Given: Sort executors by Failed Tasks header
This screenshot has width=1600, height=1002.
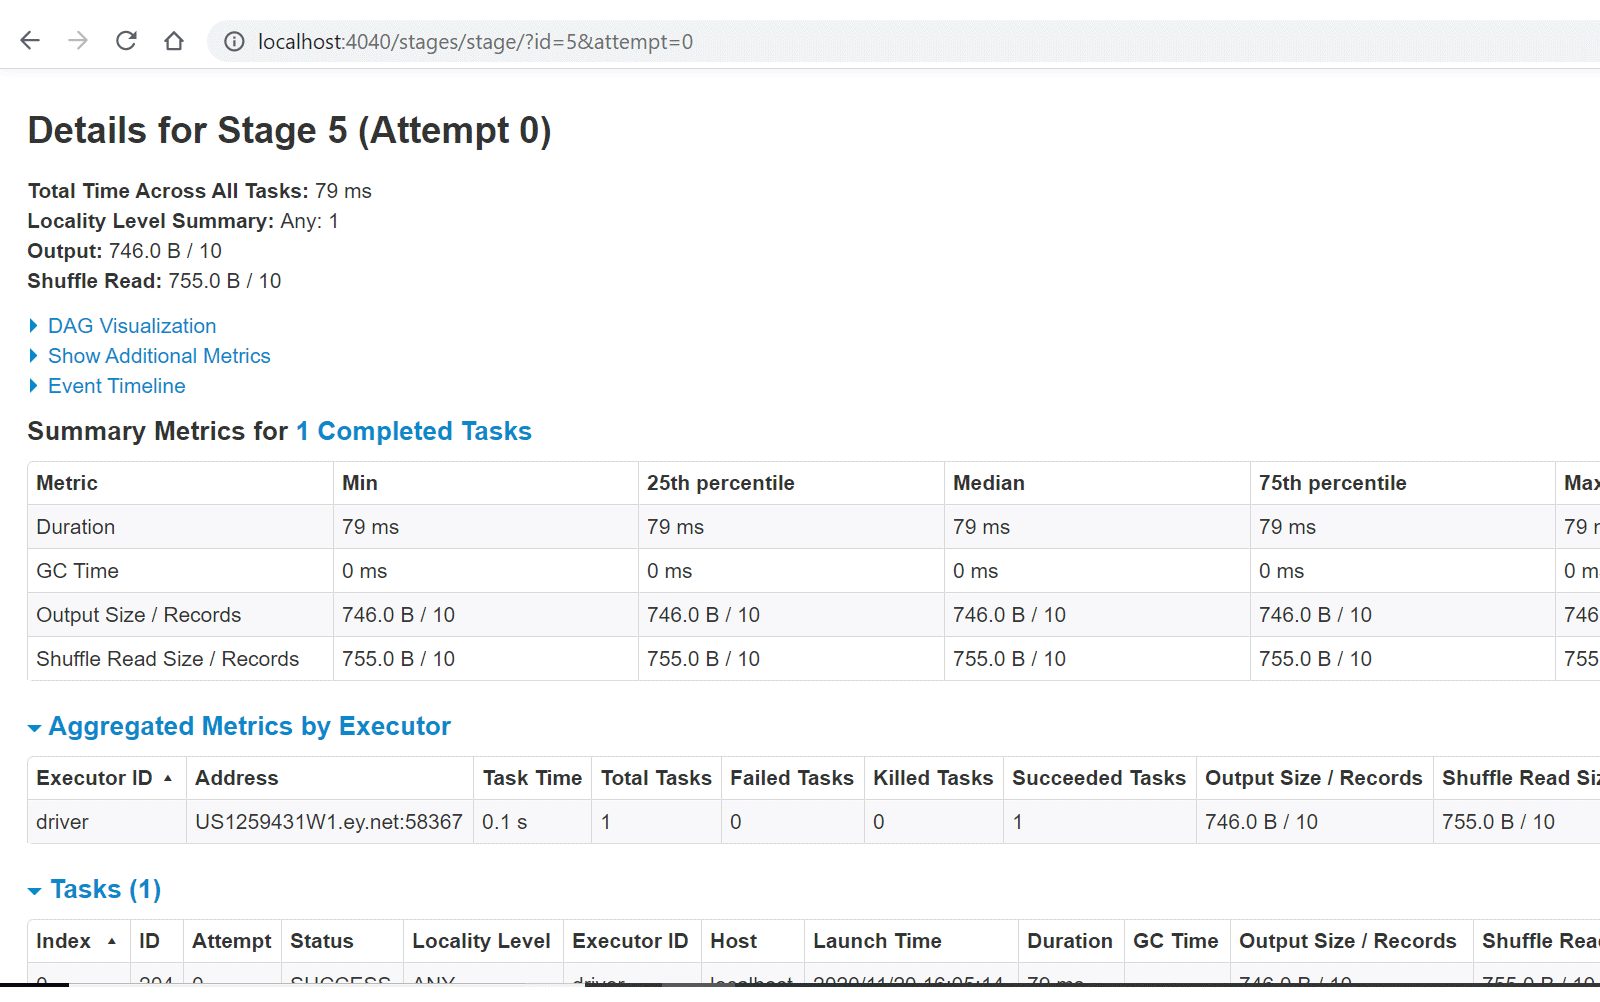Looking at the screenshot, I should click(791, 778).
